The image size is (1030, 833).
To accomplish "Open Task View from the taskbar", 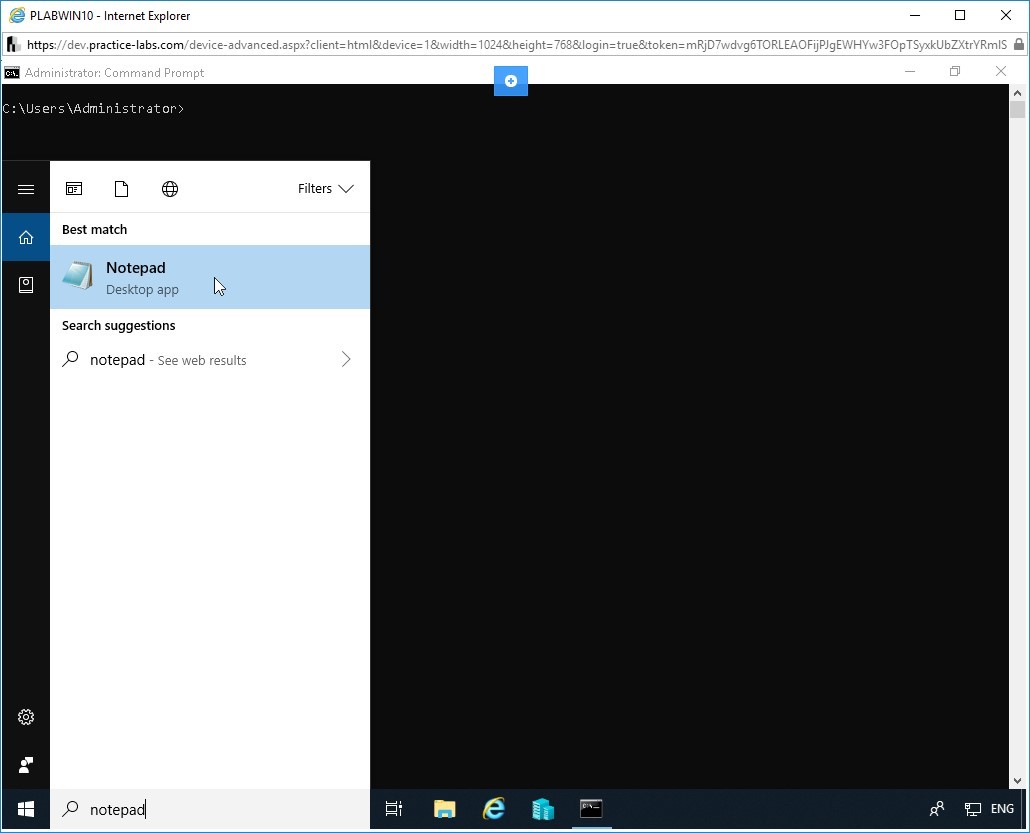I will (393, 809).
